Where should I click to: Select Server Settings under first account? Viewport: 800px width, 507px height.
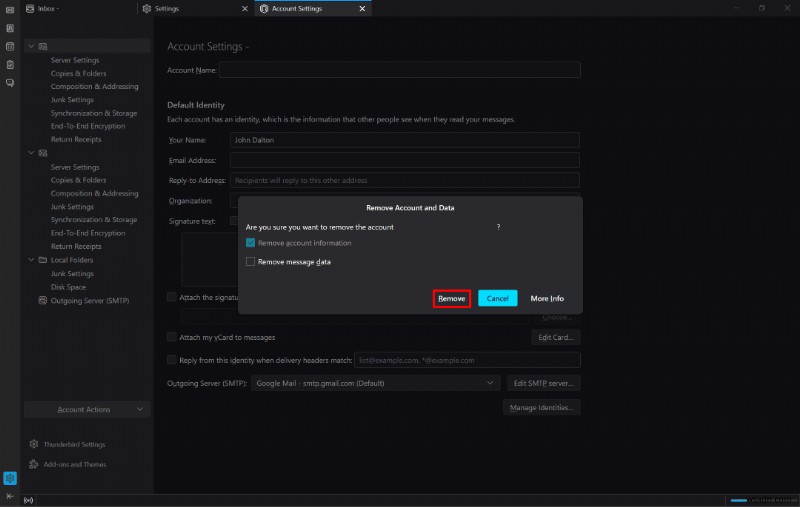(x=75, y=60)
